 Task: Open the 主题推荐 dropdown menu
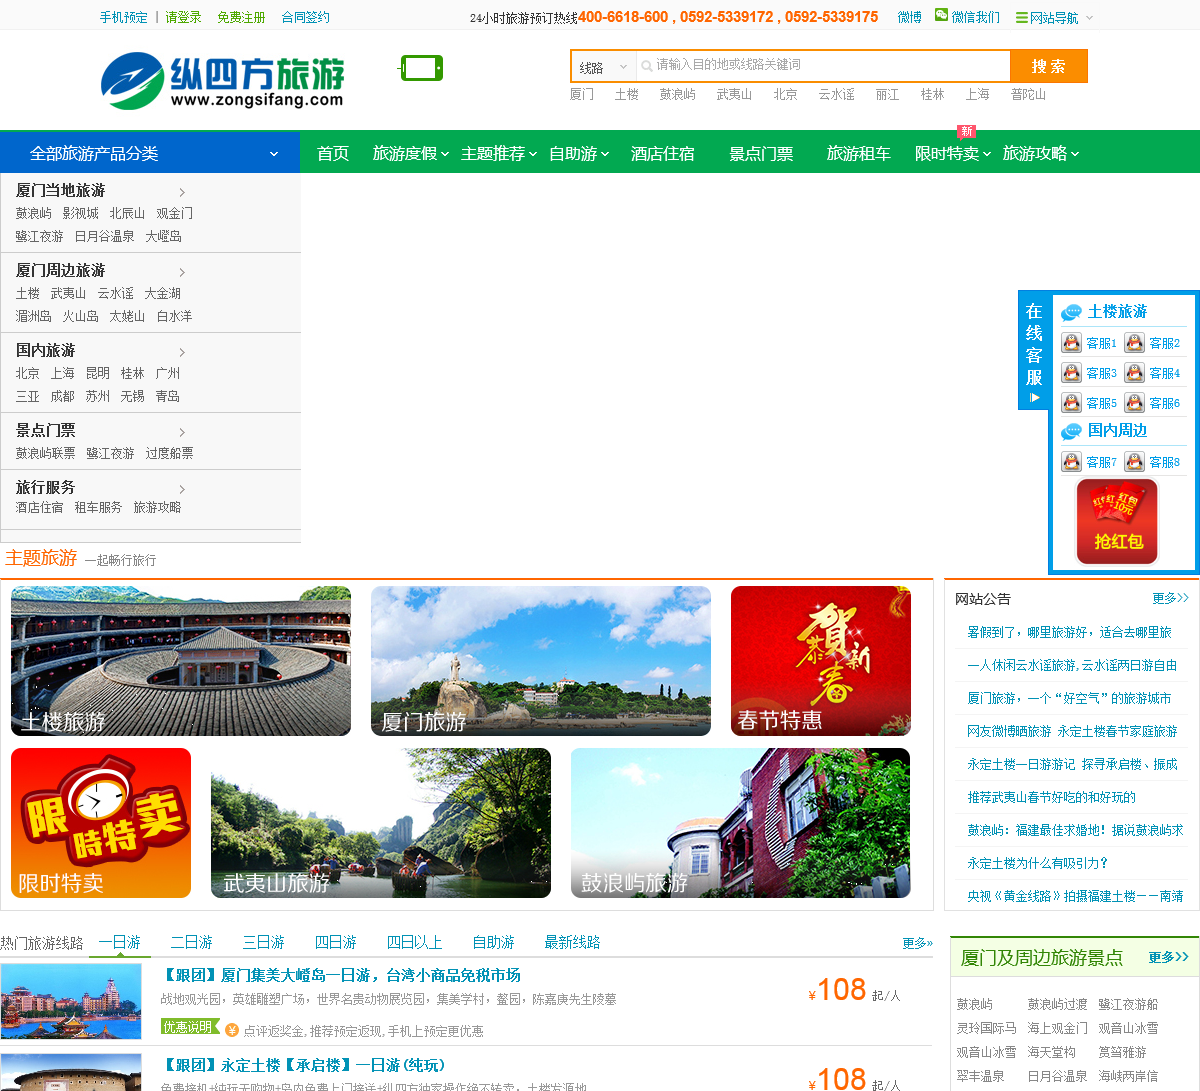499,153
